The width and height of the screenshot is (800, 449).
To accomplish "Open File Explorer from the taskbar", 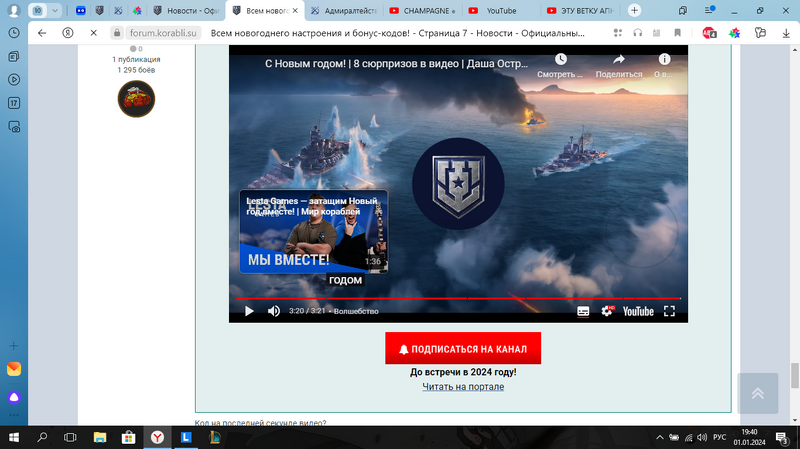I will (x=99, y=437).
